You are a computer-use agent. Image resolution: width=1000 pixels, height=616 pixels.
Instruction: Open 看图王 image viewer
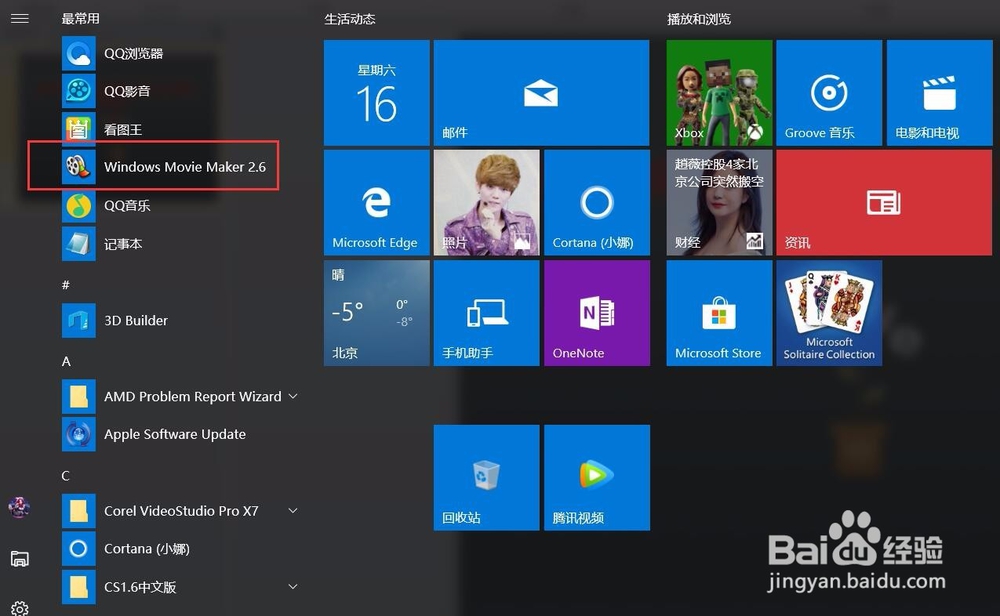[78, 129]
